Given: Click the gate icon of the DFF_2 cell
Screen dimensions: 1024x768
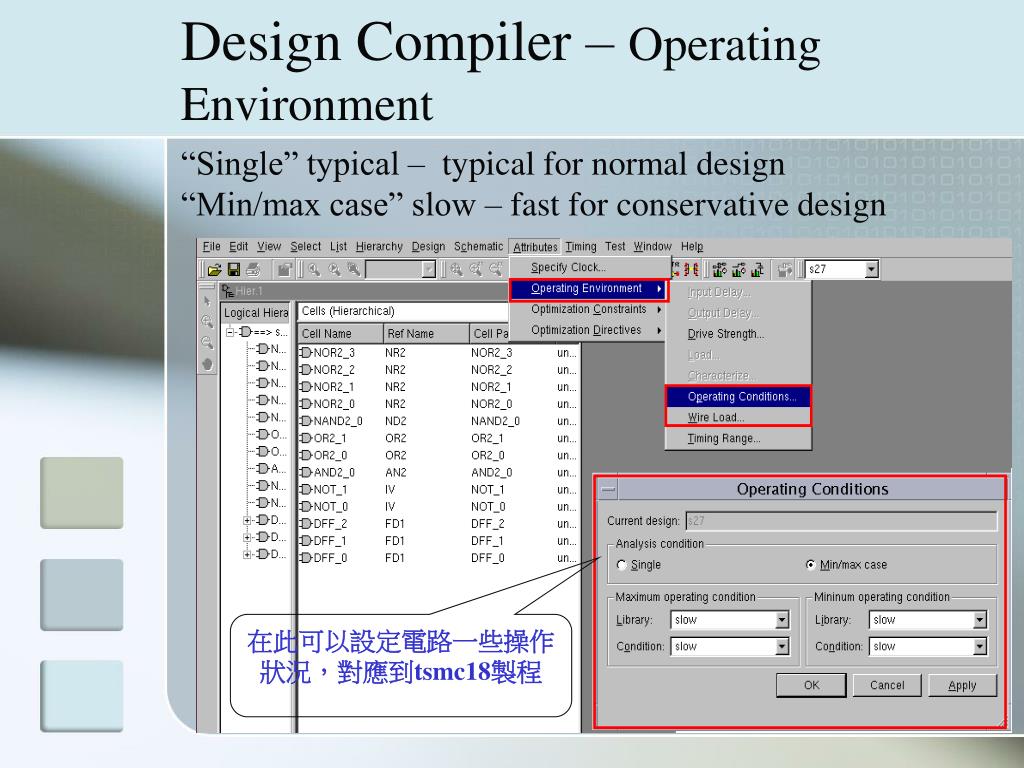Looking at the screenshot, I should (x=306, y=524).
